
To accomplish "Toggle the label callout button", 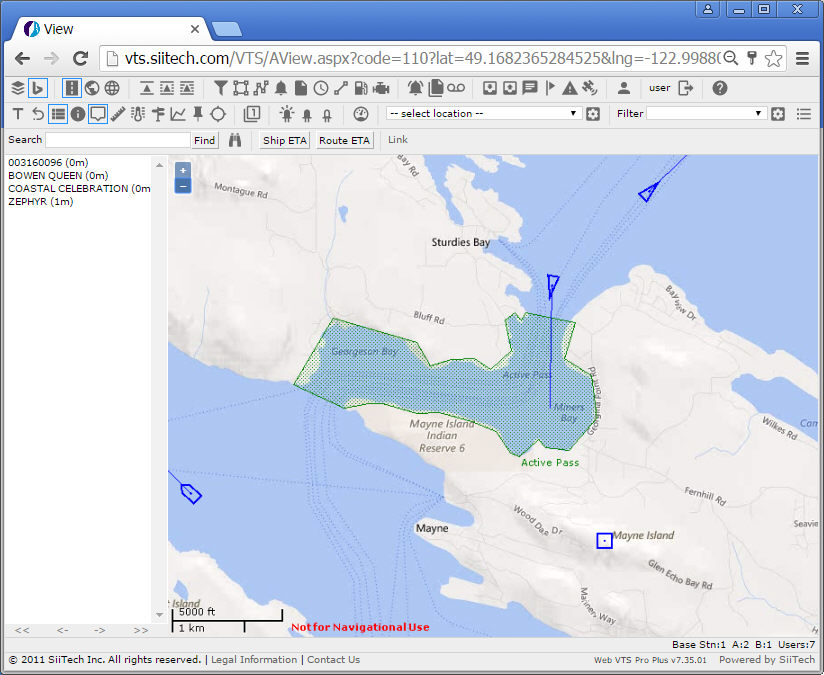I will pyautogui.click(x=98, y=114).
